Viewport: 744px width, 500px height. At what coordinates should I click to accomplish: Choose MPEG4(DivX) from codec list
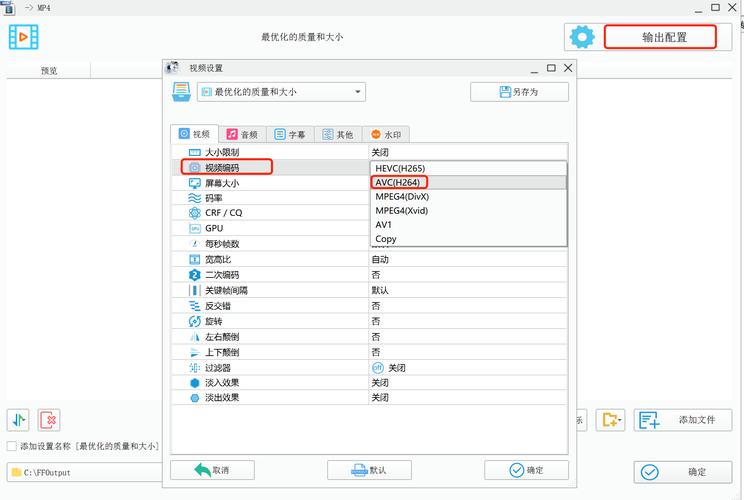(468, 196)
